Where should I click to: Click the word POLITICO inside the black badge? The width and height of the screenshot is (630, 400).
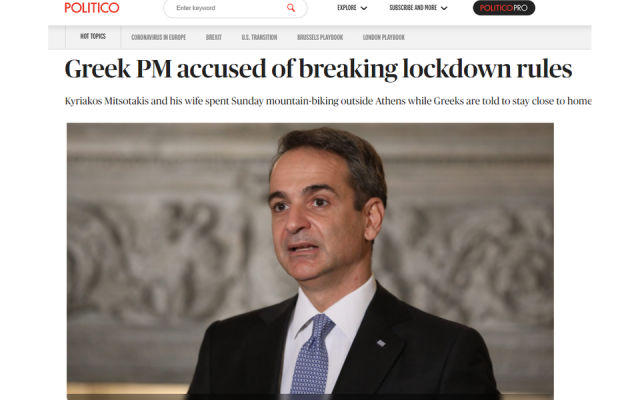[x=496, y=8]
